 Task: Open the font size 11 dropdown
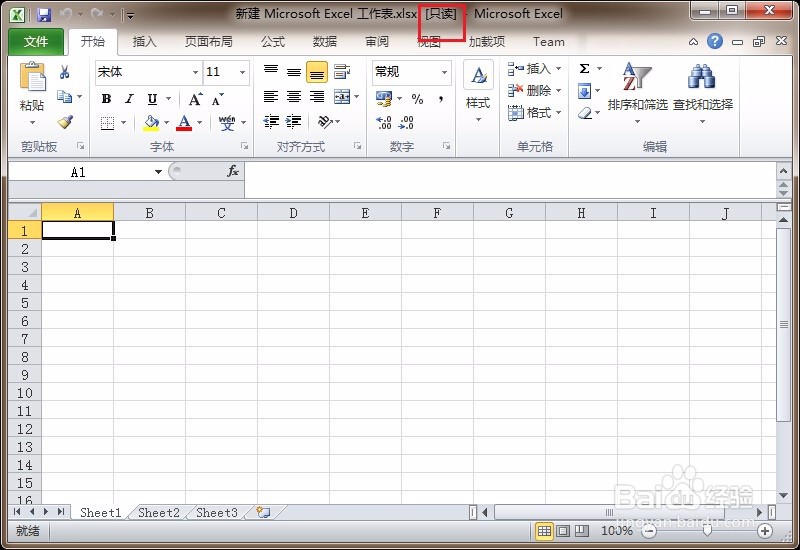242,72
